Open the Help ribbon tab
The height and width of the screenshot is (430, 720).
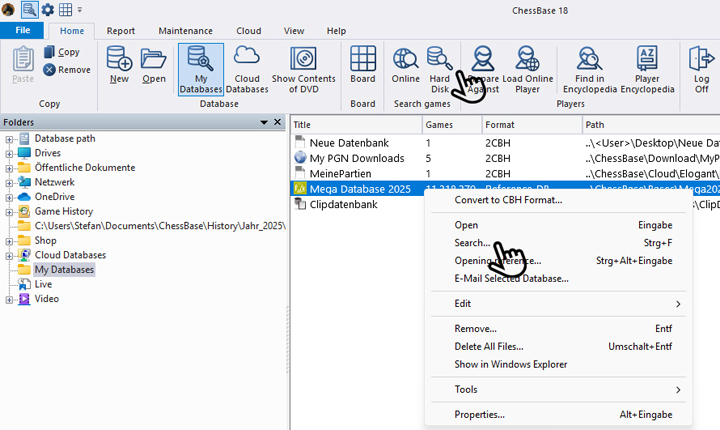pyautogui.click(x=336, y=31)
